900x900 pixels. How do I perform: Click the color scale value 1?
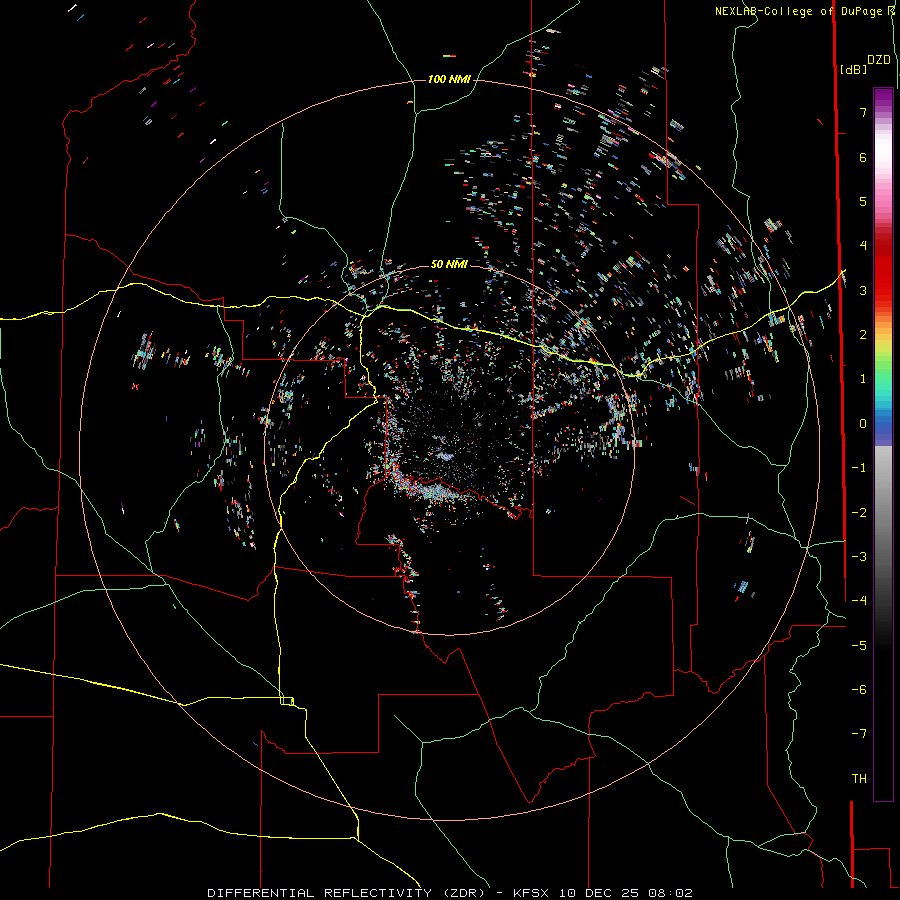(863, 379)
